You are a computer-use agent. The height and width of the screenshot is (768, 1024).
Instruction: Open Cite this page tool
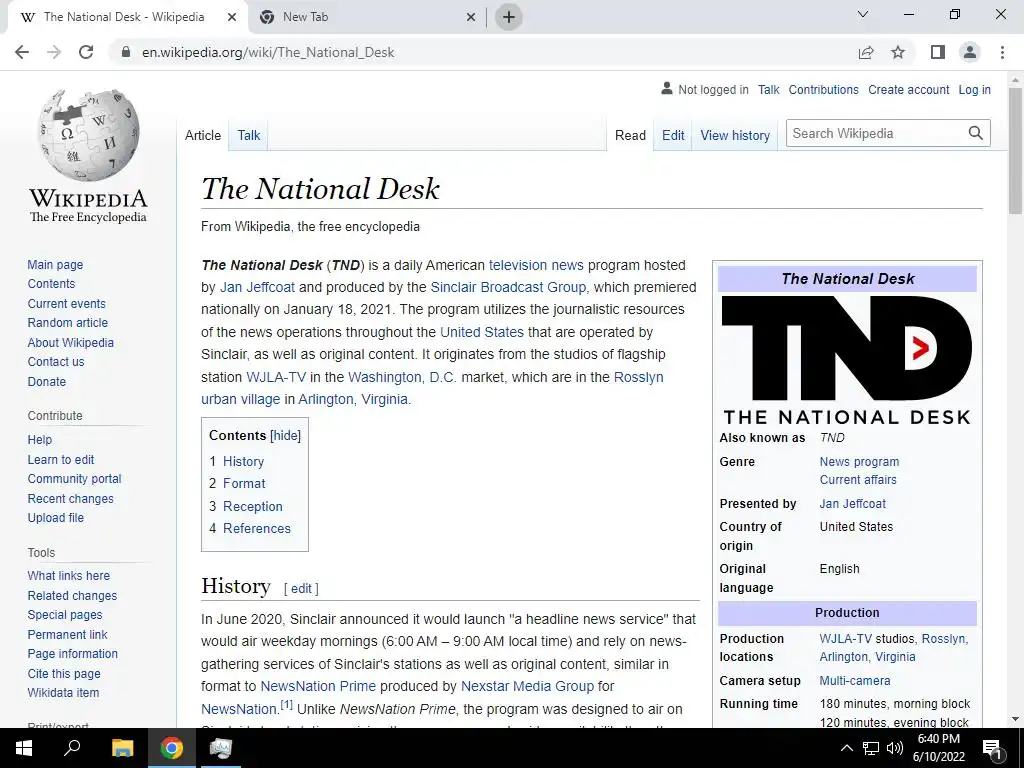pyautogui.click(x=64, y=673)
